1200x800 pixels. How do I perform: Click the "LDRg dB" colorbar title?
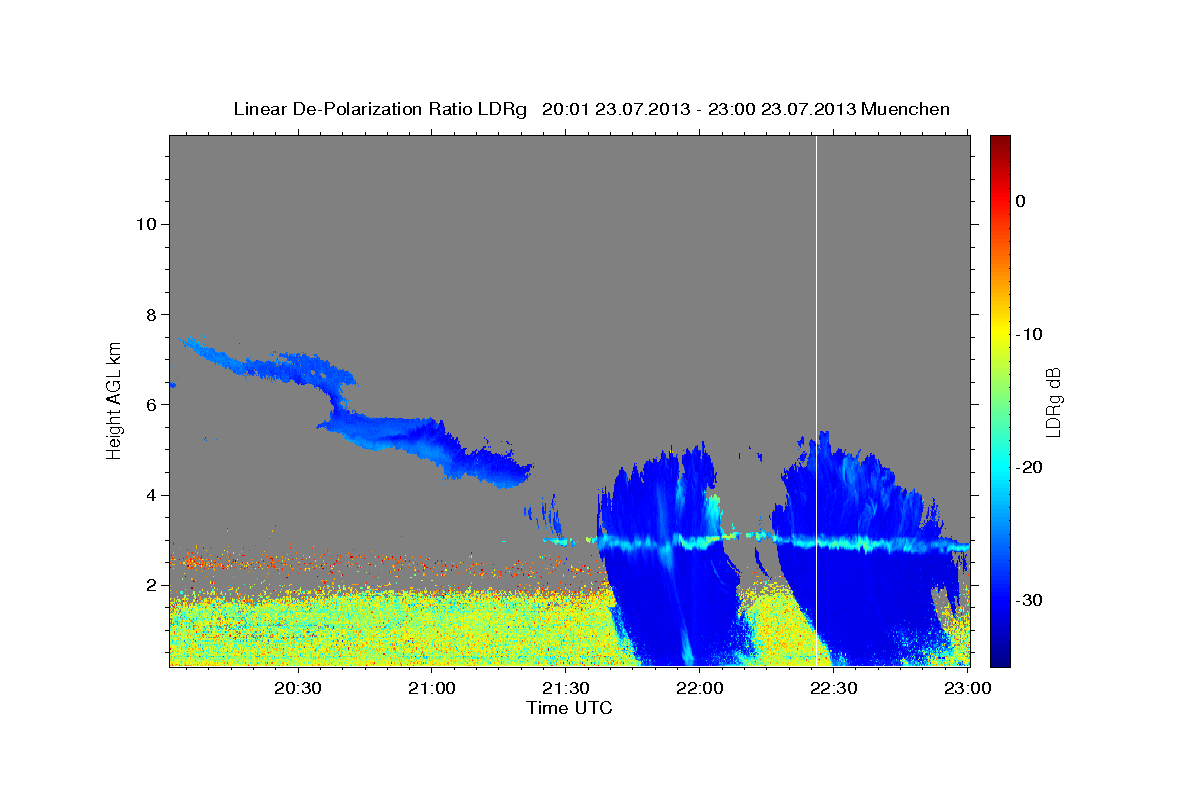coord(1054,401)
